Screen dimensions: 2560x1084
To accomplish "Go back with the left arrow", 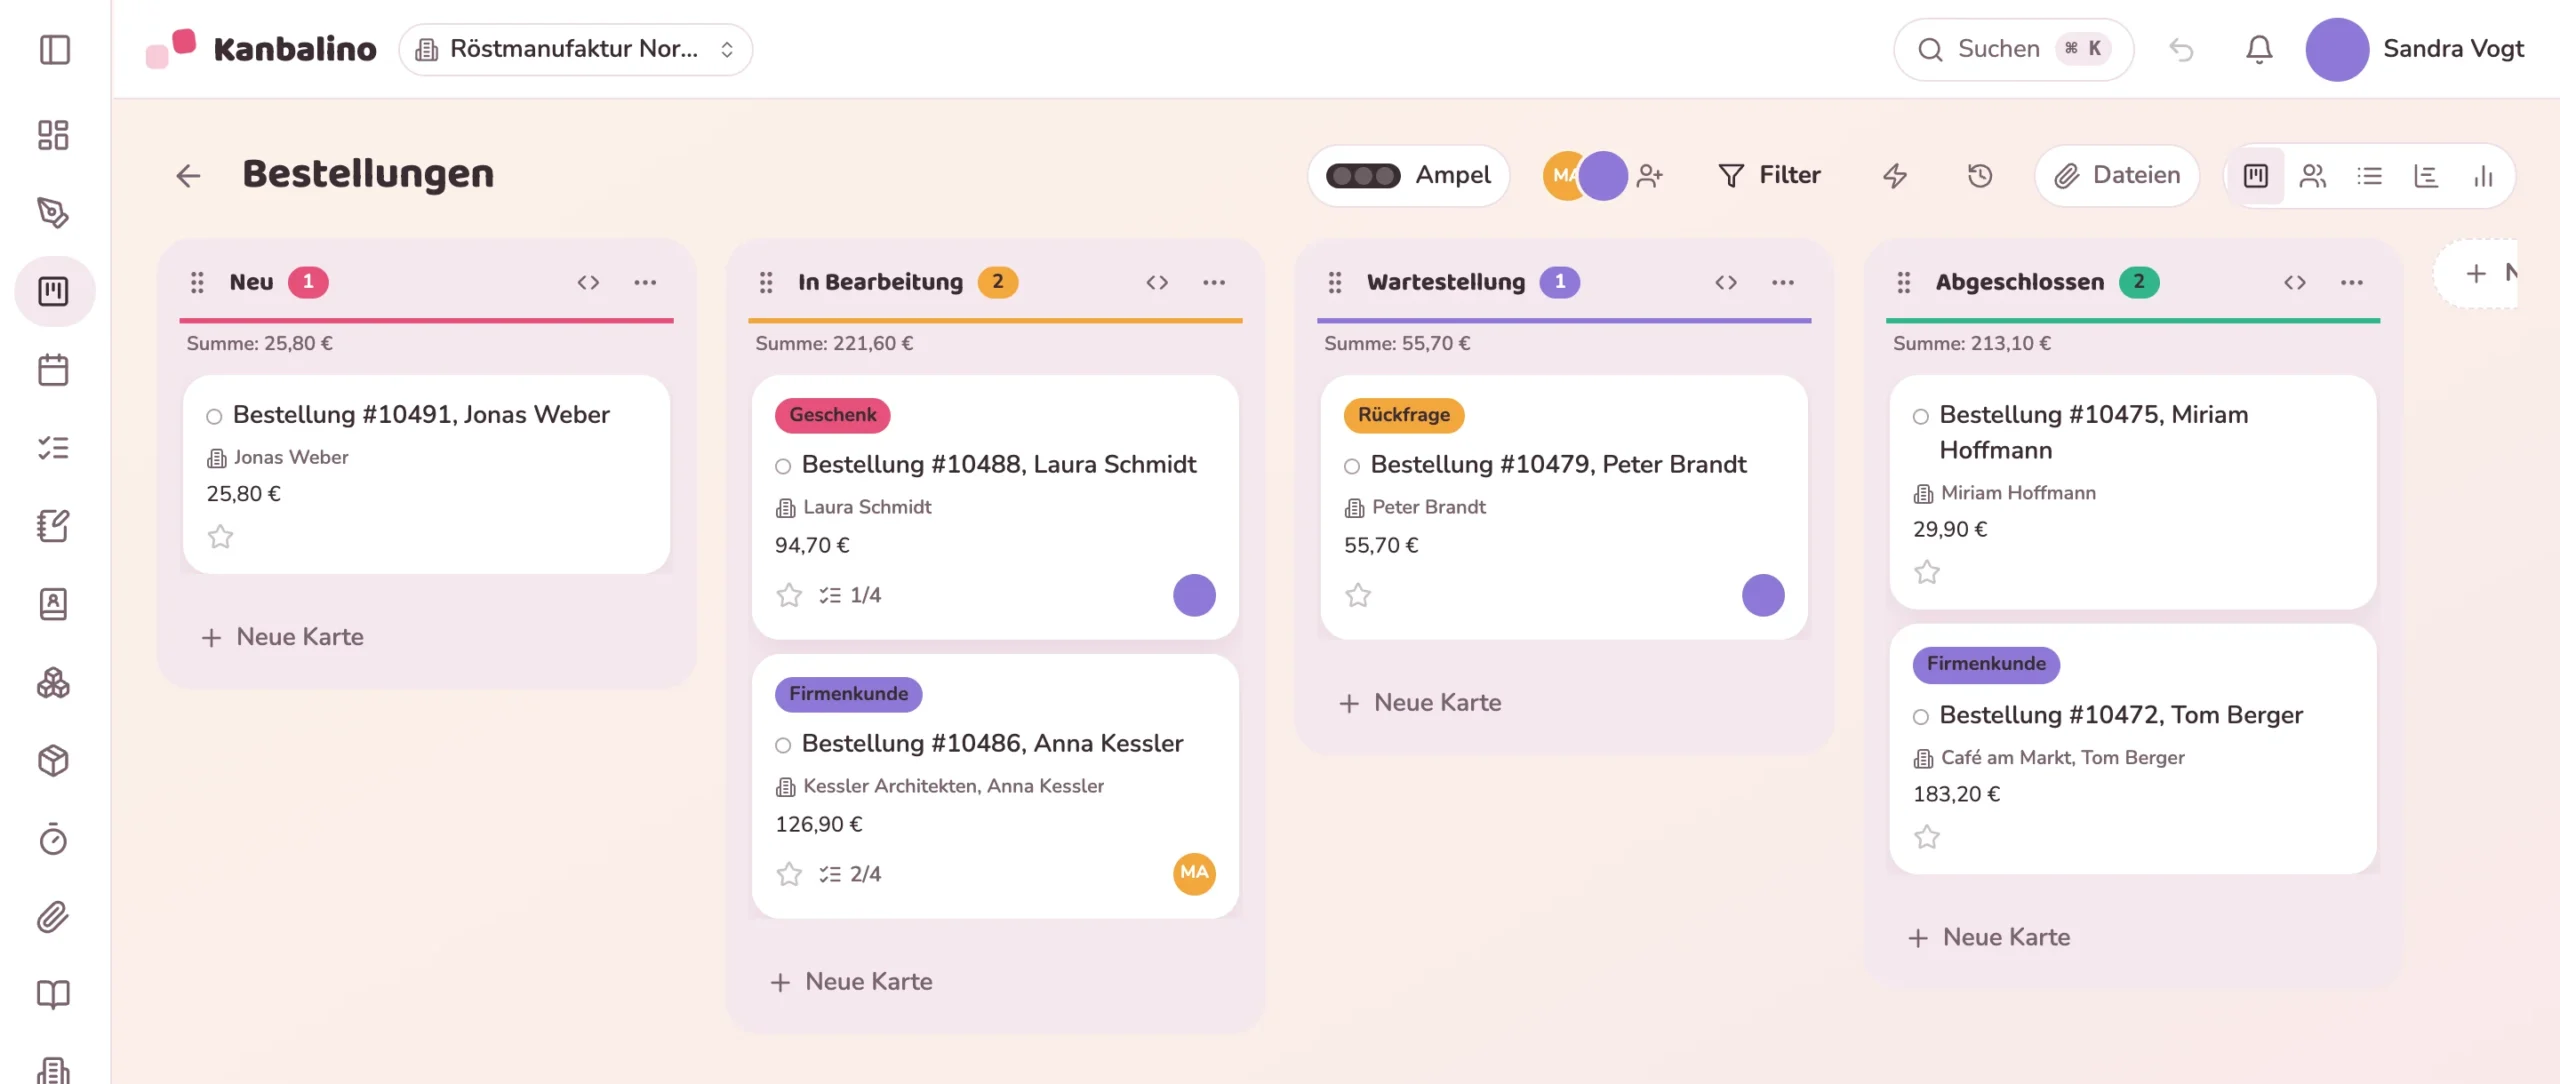I will (188, 176).
